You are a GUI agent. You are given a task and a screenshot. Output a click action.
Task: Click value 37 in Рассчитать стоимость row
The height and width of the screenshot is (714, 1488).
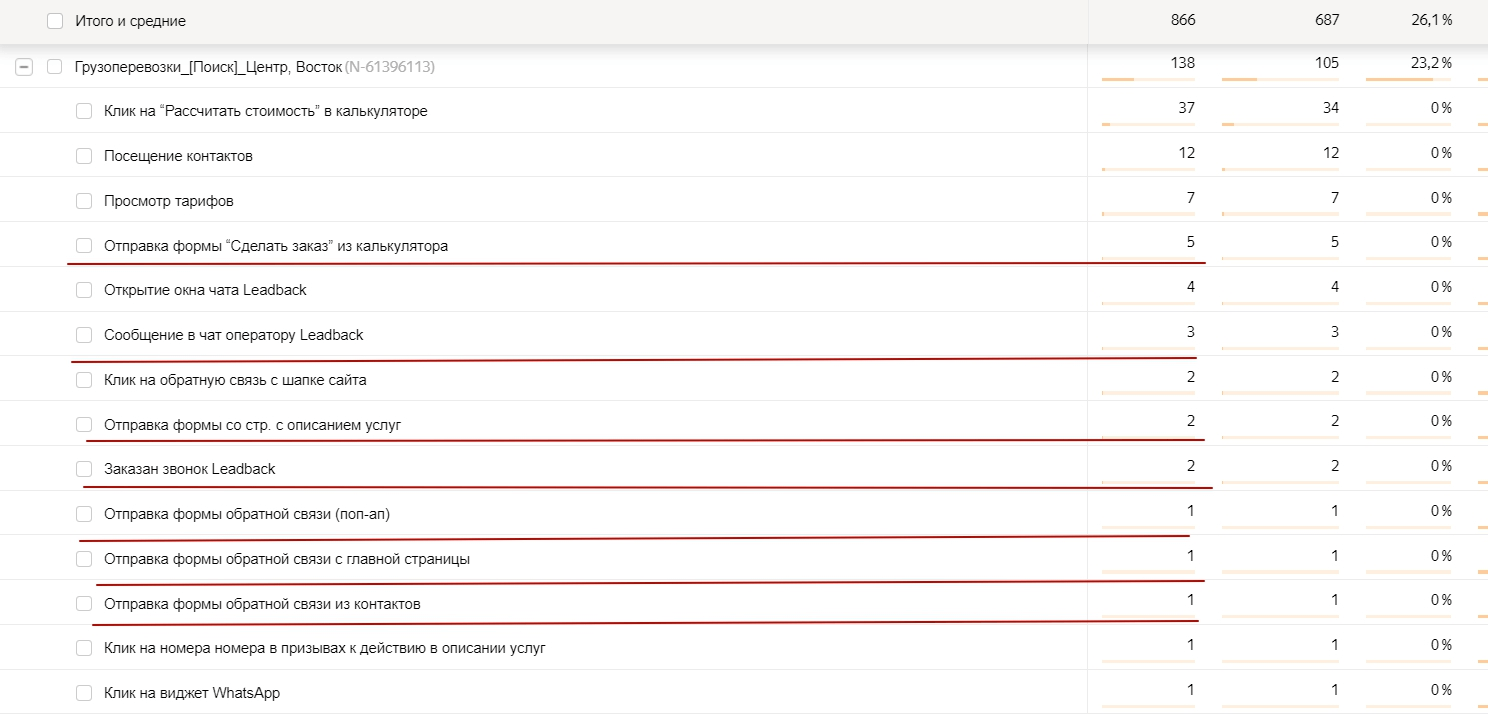click(1186, 108)
